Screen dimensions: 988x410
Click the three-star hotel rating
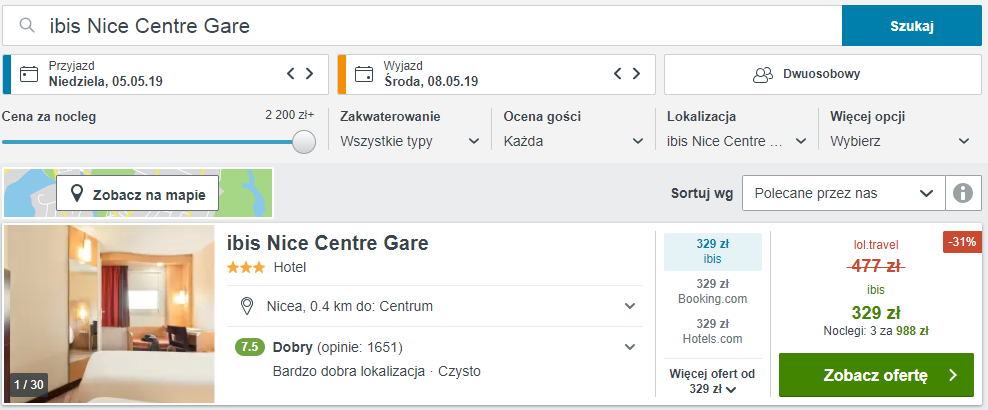point(246,268)
